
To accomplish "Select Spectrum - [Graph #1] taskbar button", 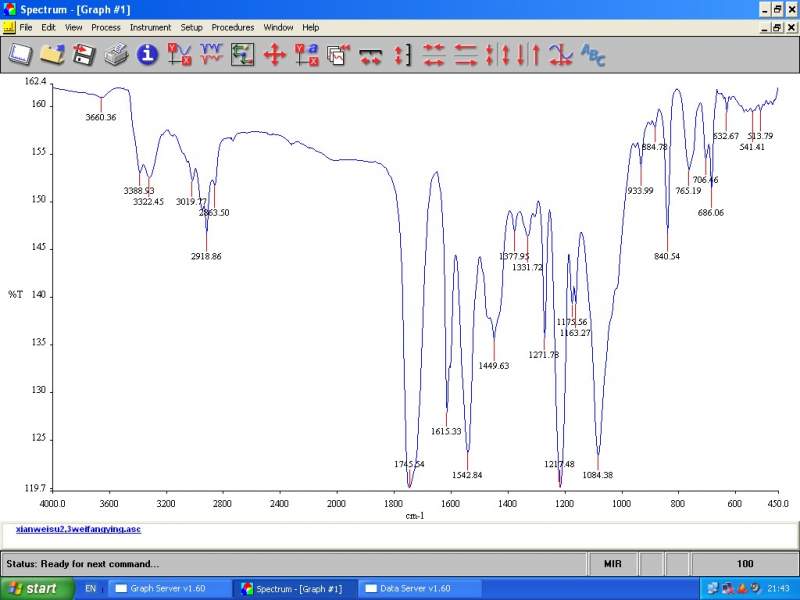I will pos(295,588).
